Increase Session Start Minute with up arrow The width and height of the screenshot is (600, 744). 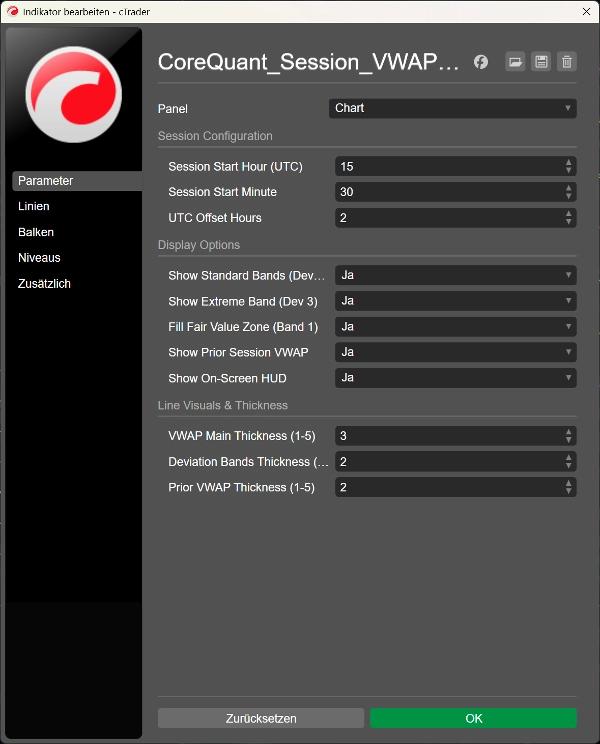(568, 188)
